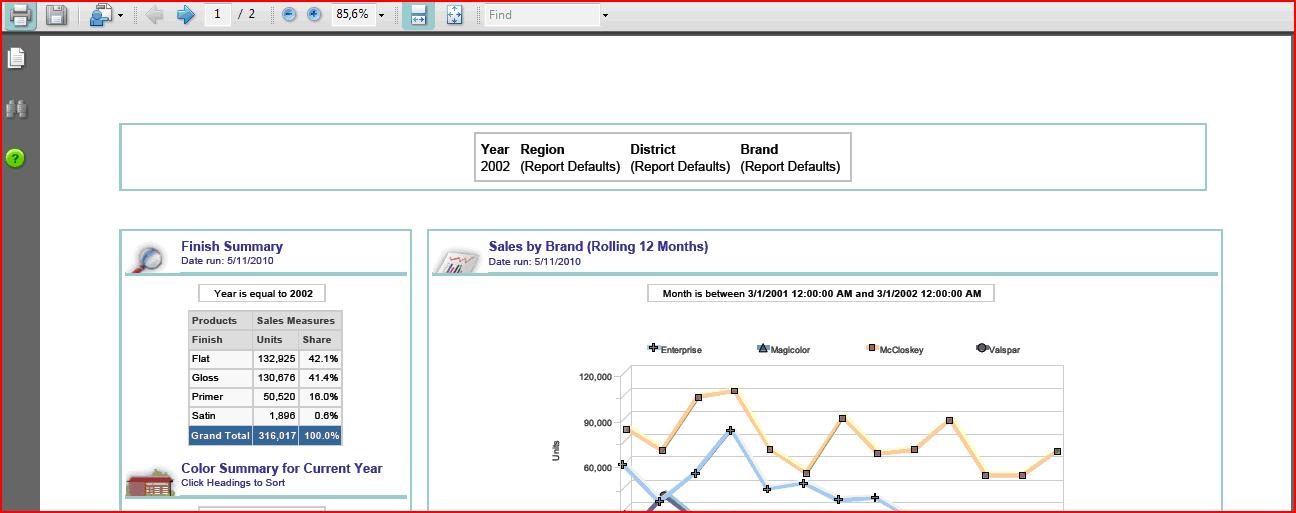The width and height of the screenshot is (1296, 513).
Task: Click the 50,520 units cell
Action: pyautogui.click(x=276, y=396)
